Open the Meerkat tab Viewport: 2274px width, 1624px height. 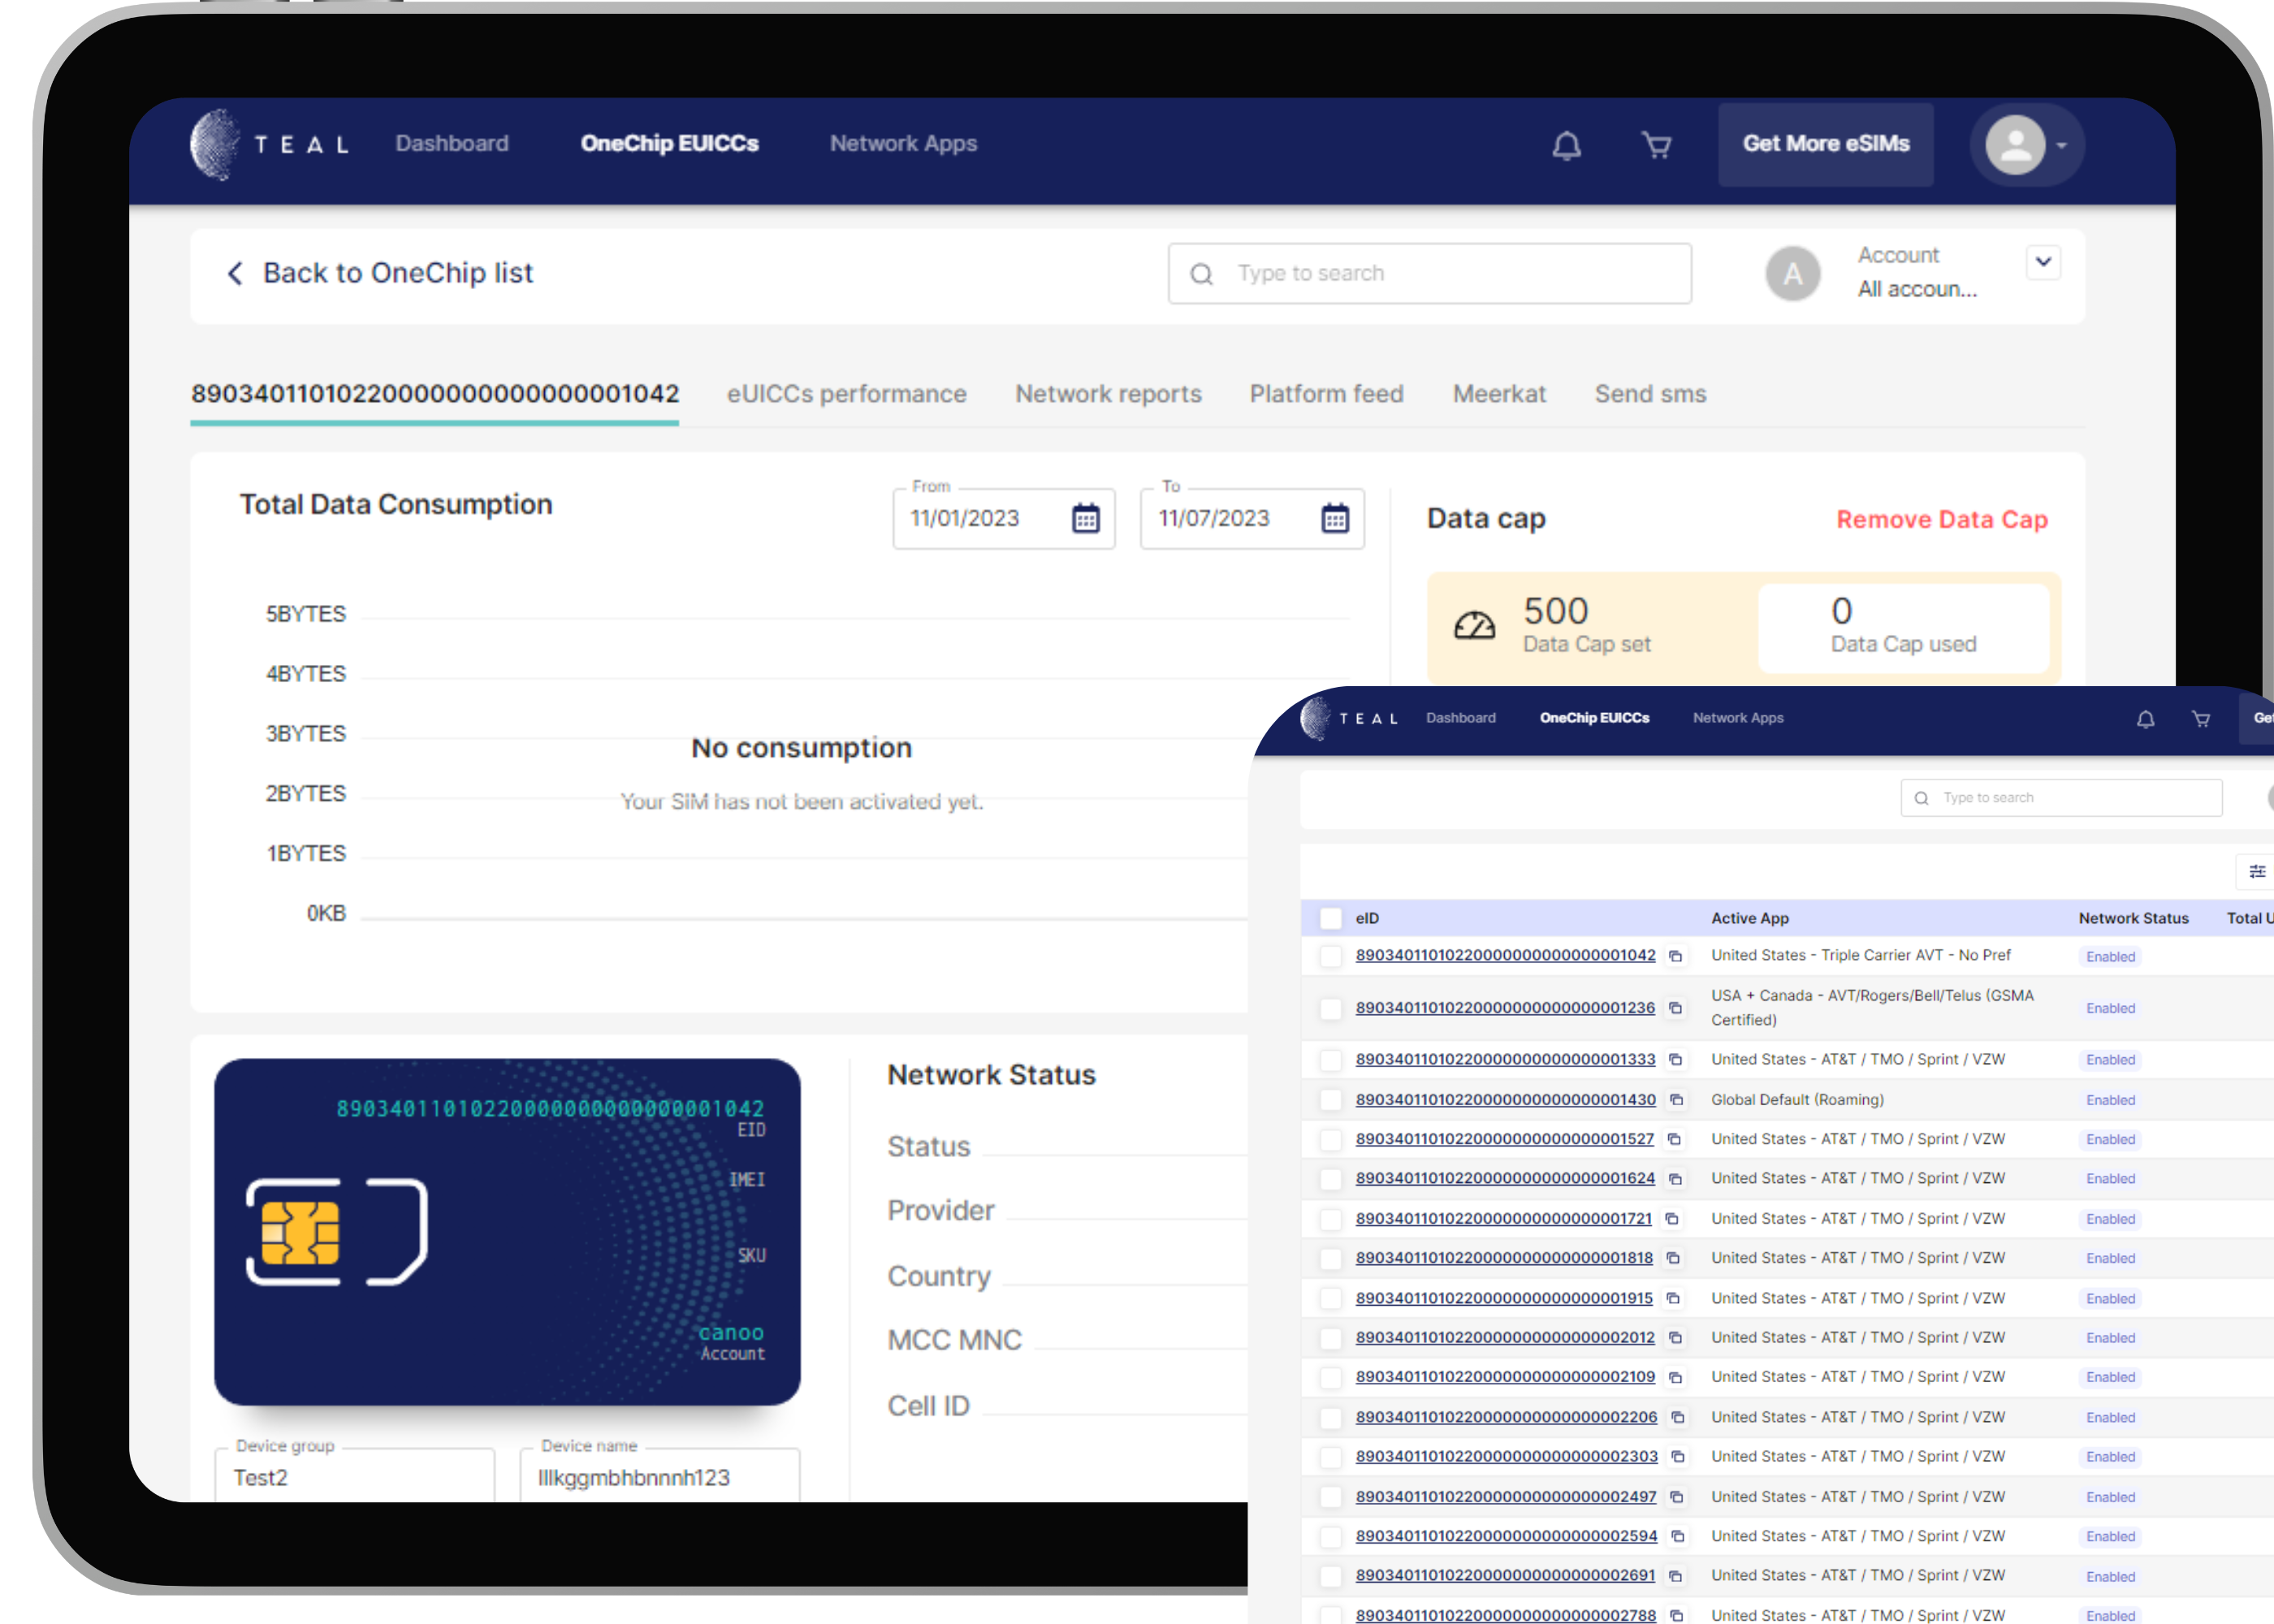click(1498, 394)
